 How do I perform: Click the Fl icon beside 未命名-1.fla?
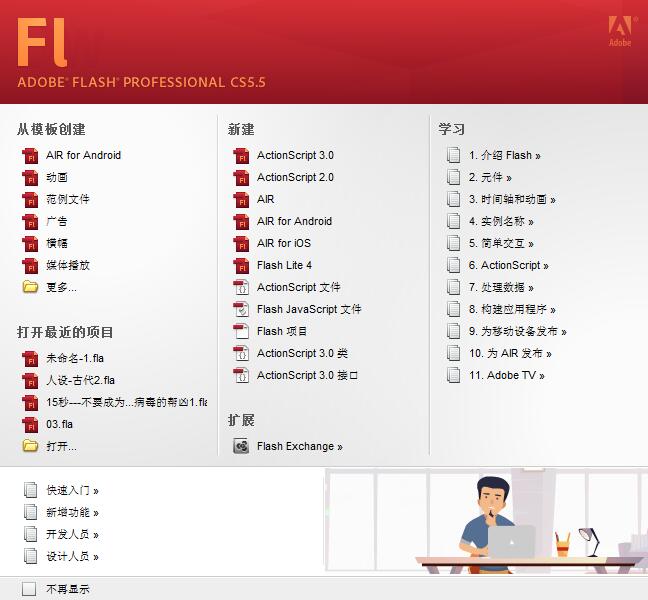click(30, 358)
